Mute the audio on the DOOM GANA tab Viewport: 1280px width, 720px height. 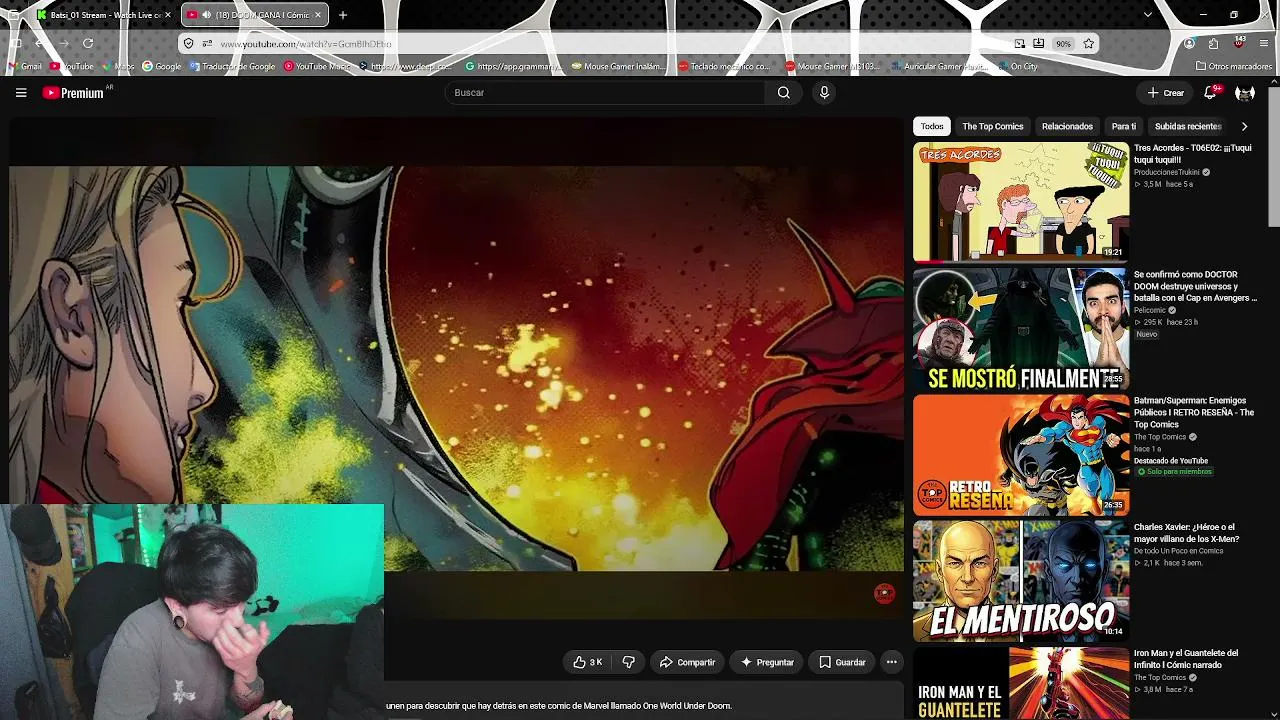coord(207,15)
